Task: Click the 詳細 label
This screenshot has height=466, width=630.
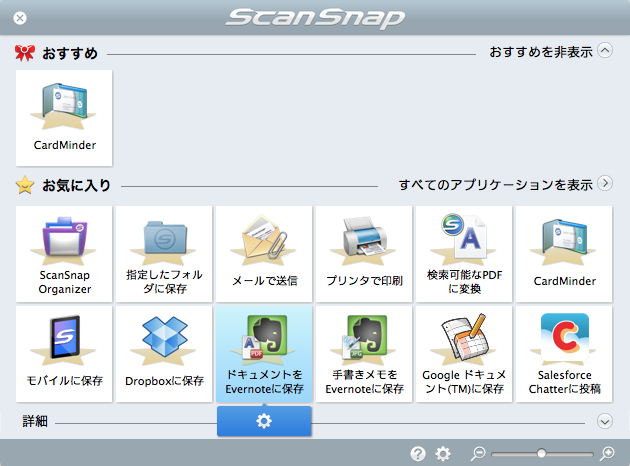Action: (35, 421)
